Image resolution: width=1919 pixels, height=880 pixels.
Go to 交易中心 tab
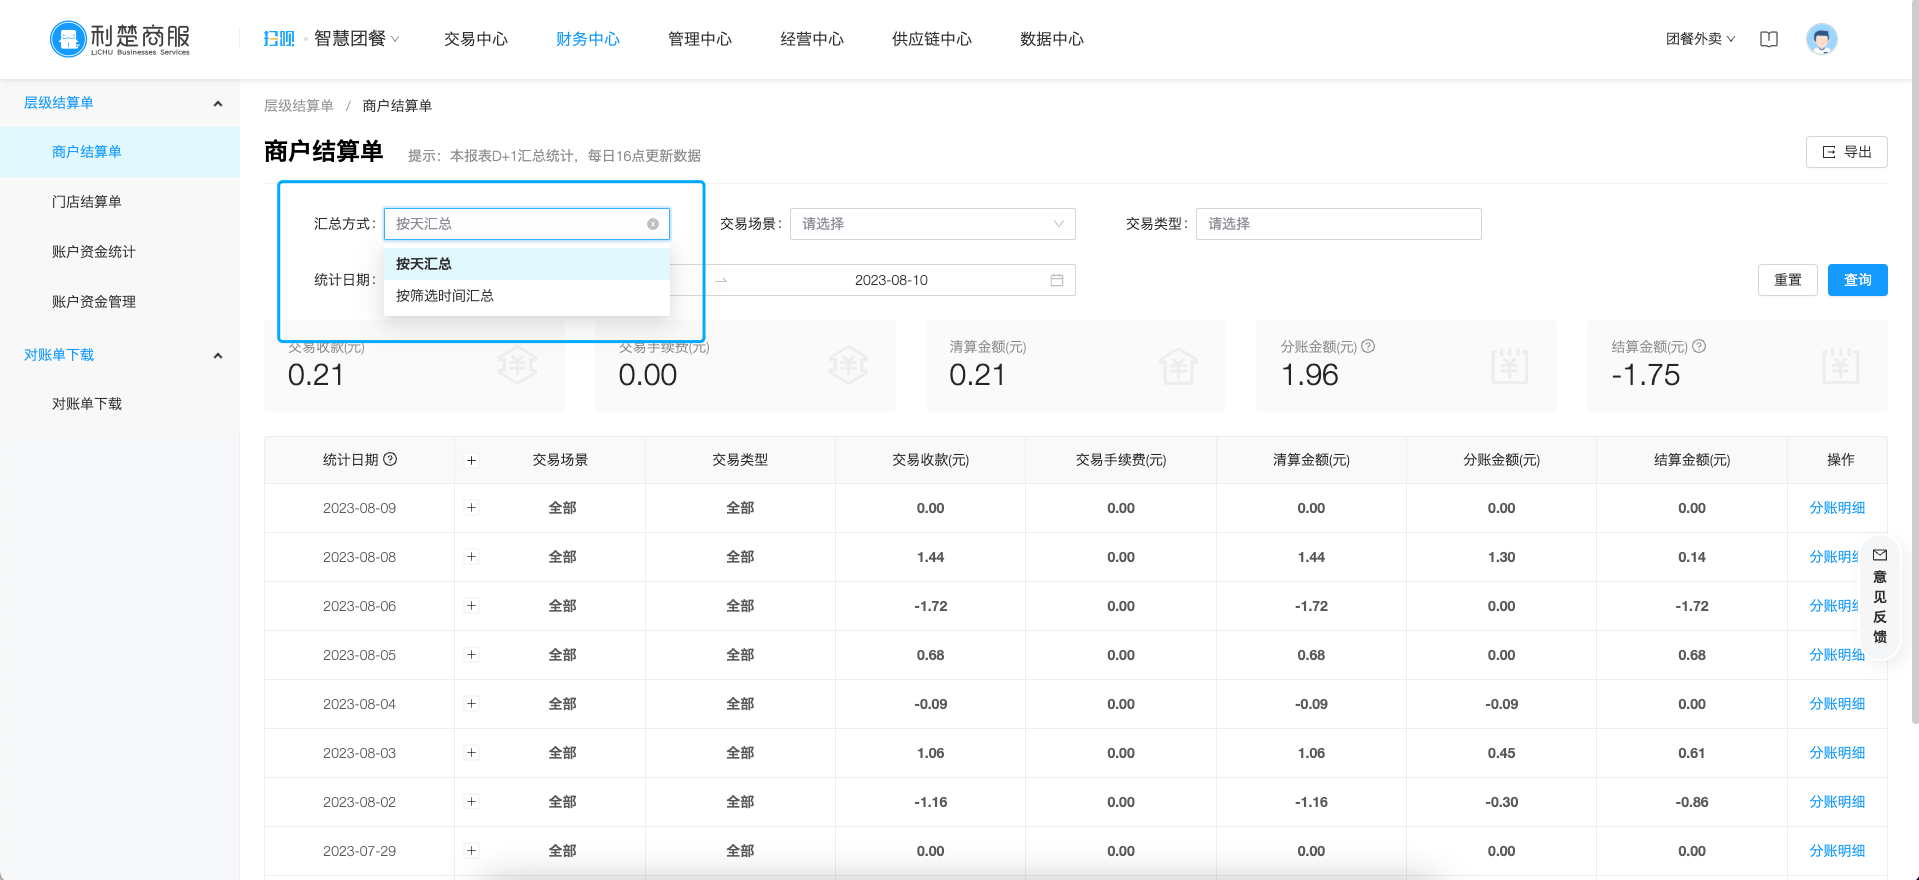click(476, 39)
